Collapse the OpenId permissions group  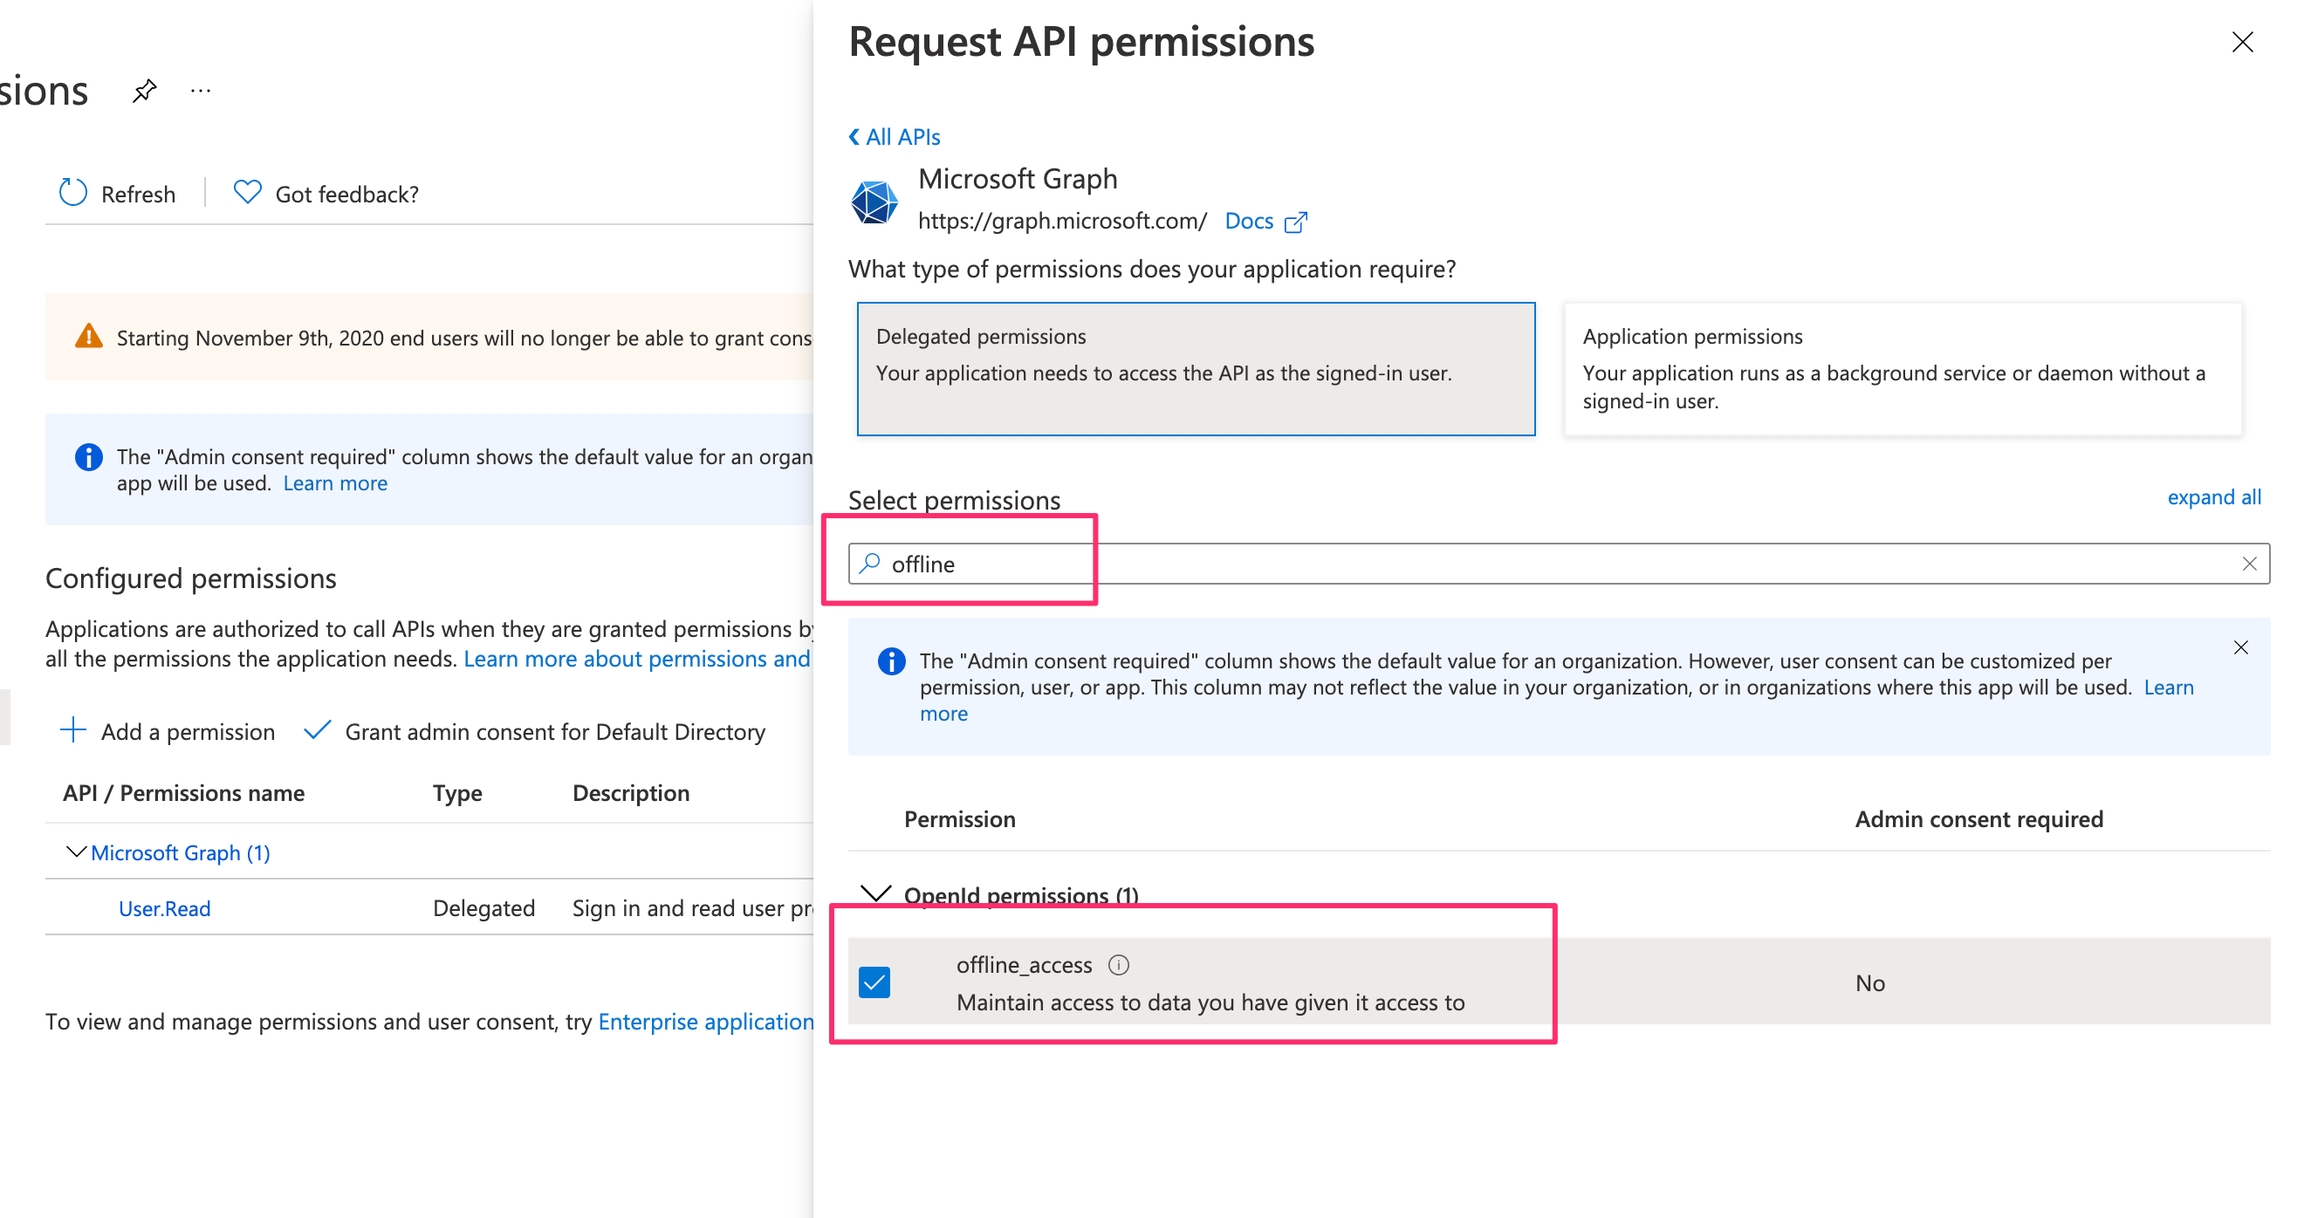click(876, 893)
